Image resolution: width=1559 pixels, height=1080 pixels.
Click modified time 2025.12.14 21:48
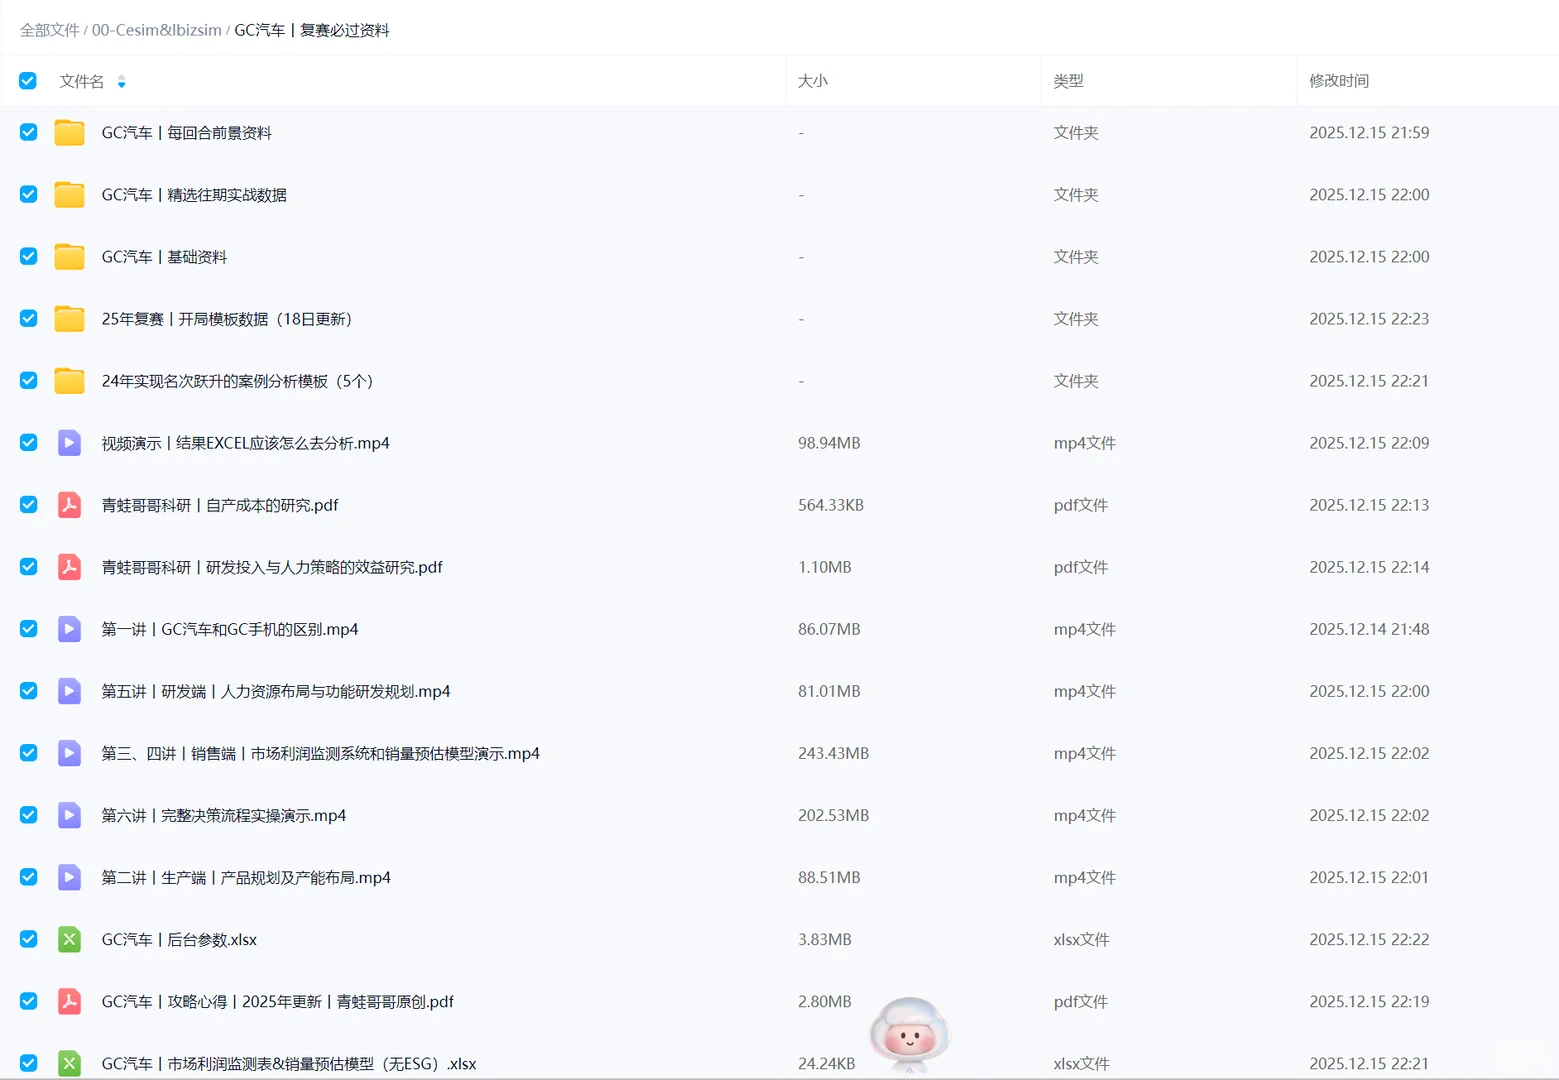1369,629
